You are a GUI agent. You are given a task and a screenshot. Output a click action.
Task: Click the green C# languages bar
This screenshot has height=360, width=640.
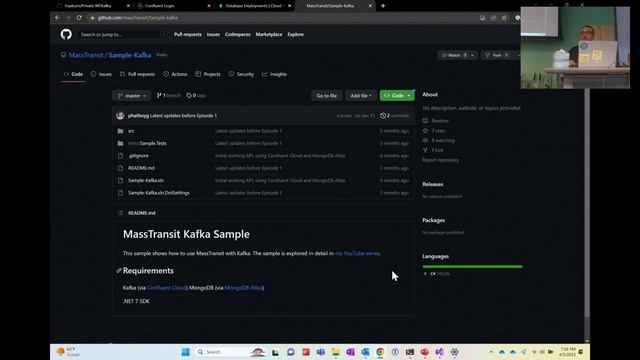click(x=472, y=267)
